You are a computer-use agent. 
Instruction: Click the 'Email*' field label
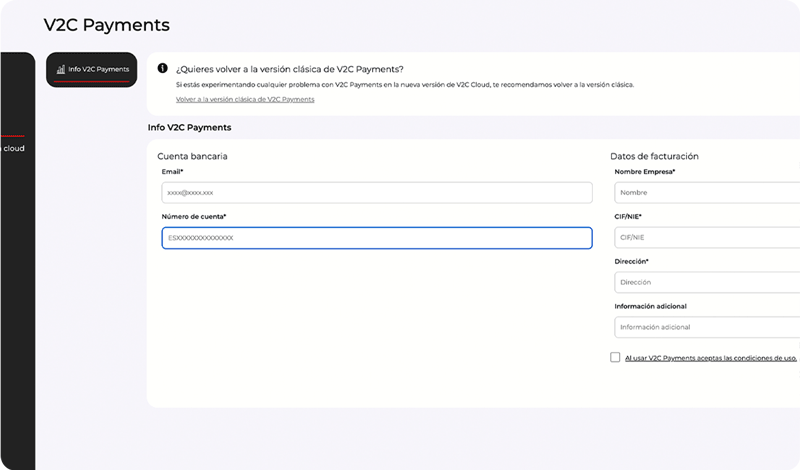(172, 172)
